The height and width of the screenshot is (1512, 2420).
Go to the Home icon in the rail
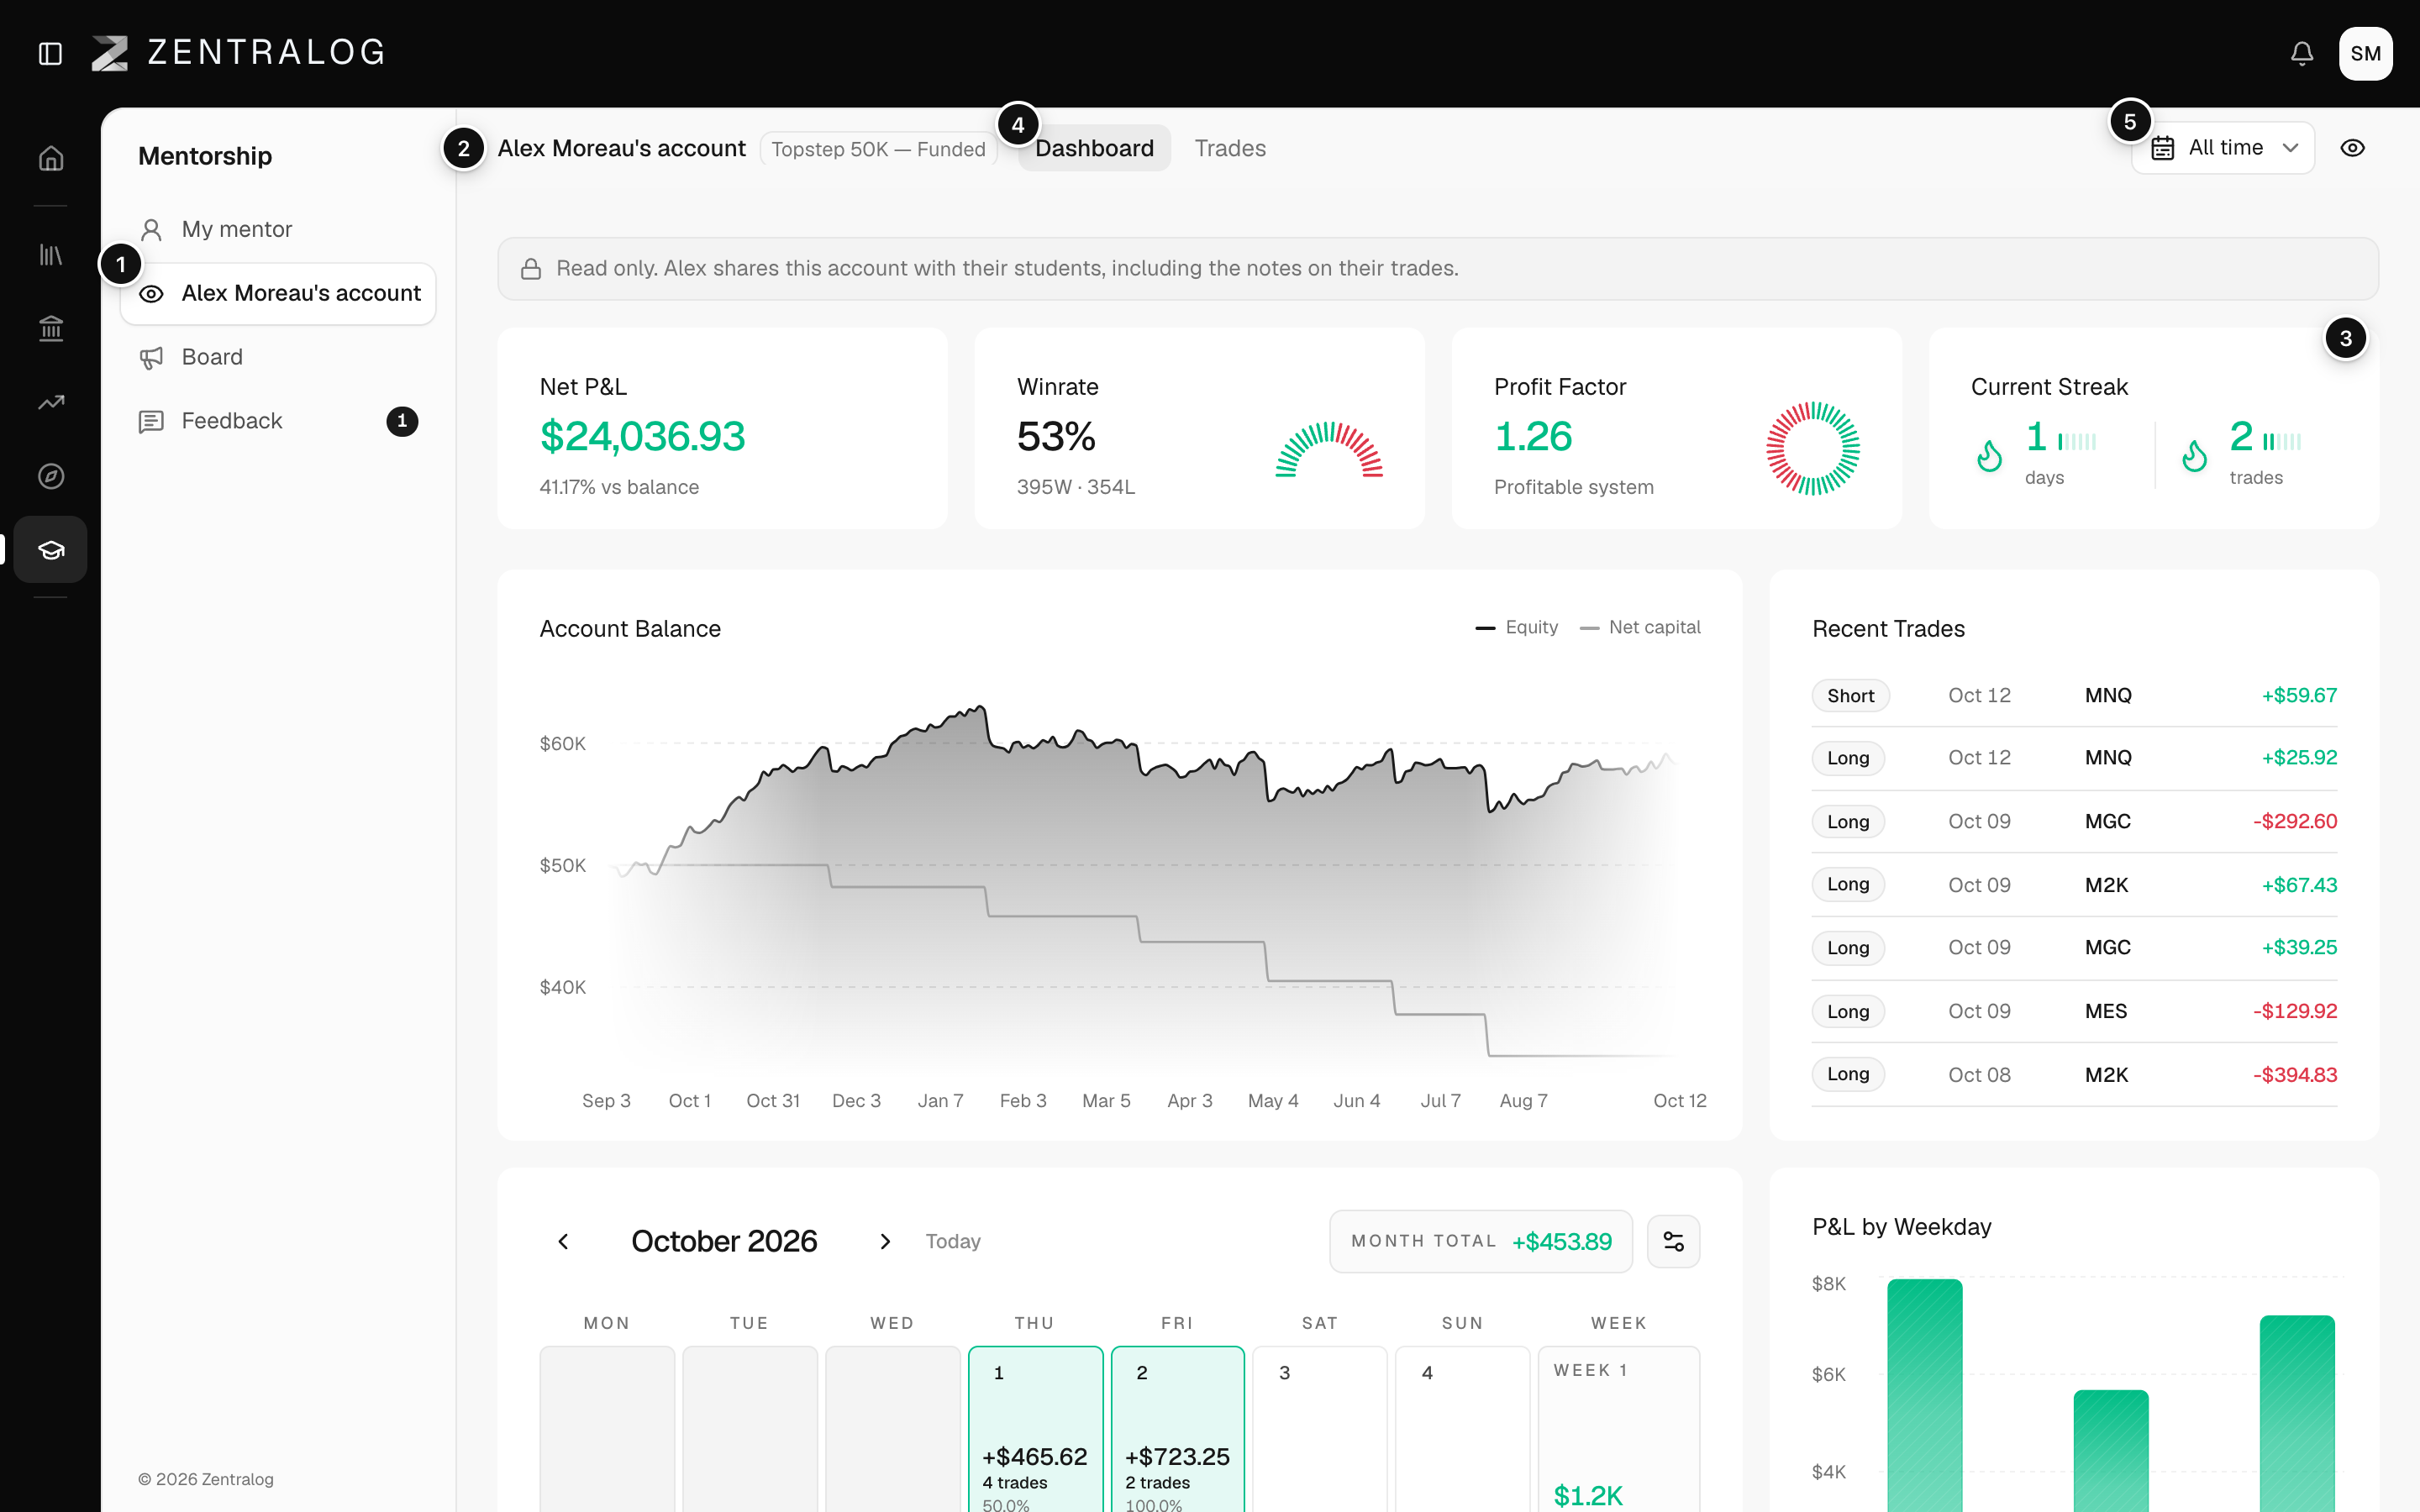pos(51,158)
